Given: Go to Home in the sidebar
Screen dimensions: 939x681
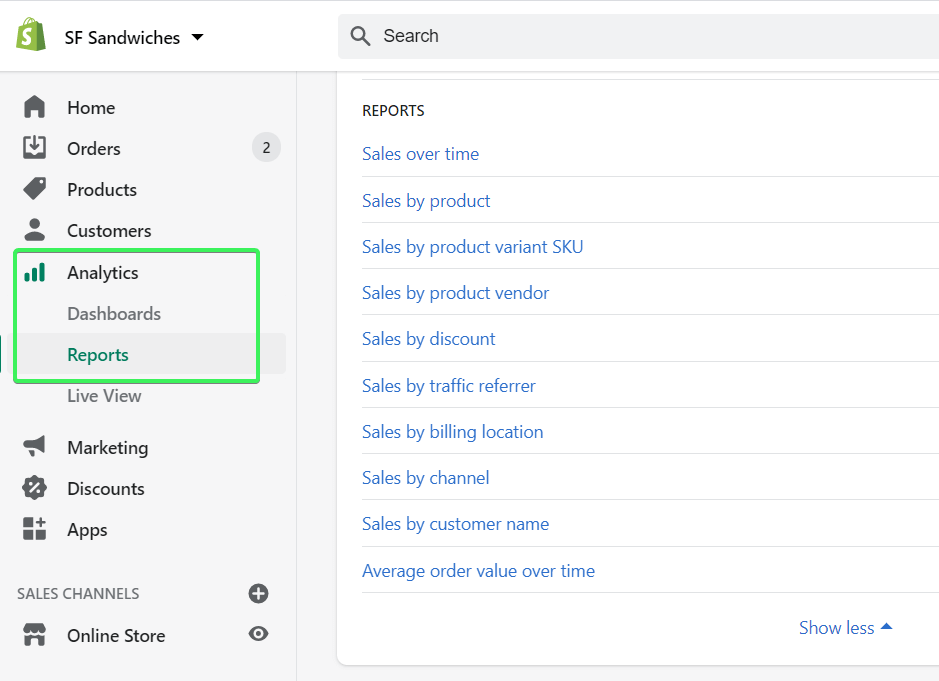Looking at the screenshot, I should point(91,108).
